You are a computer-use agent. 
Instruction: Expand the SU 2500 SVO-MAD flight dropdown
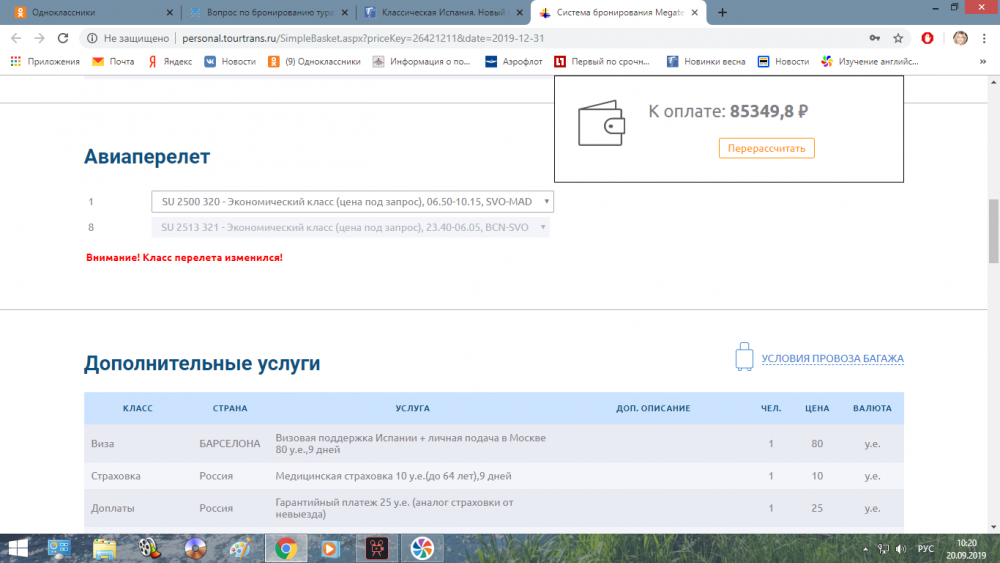point(351,201)
